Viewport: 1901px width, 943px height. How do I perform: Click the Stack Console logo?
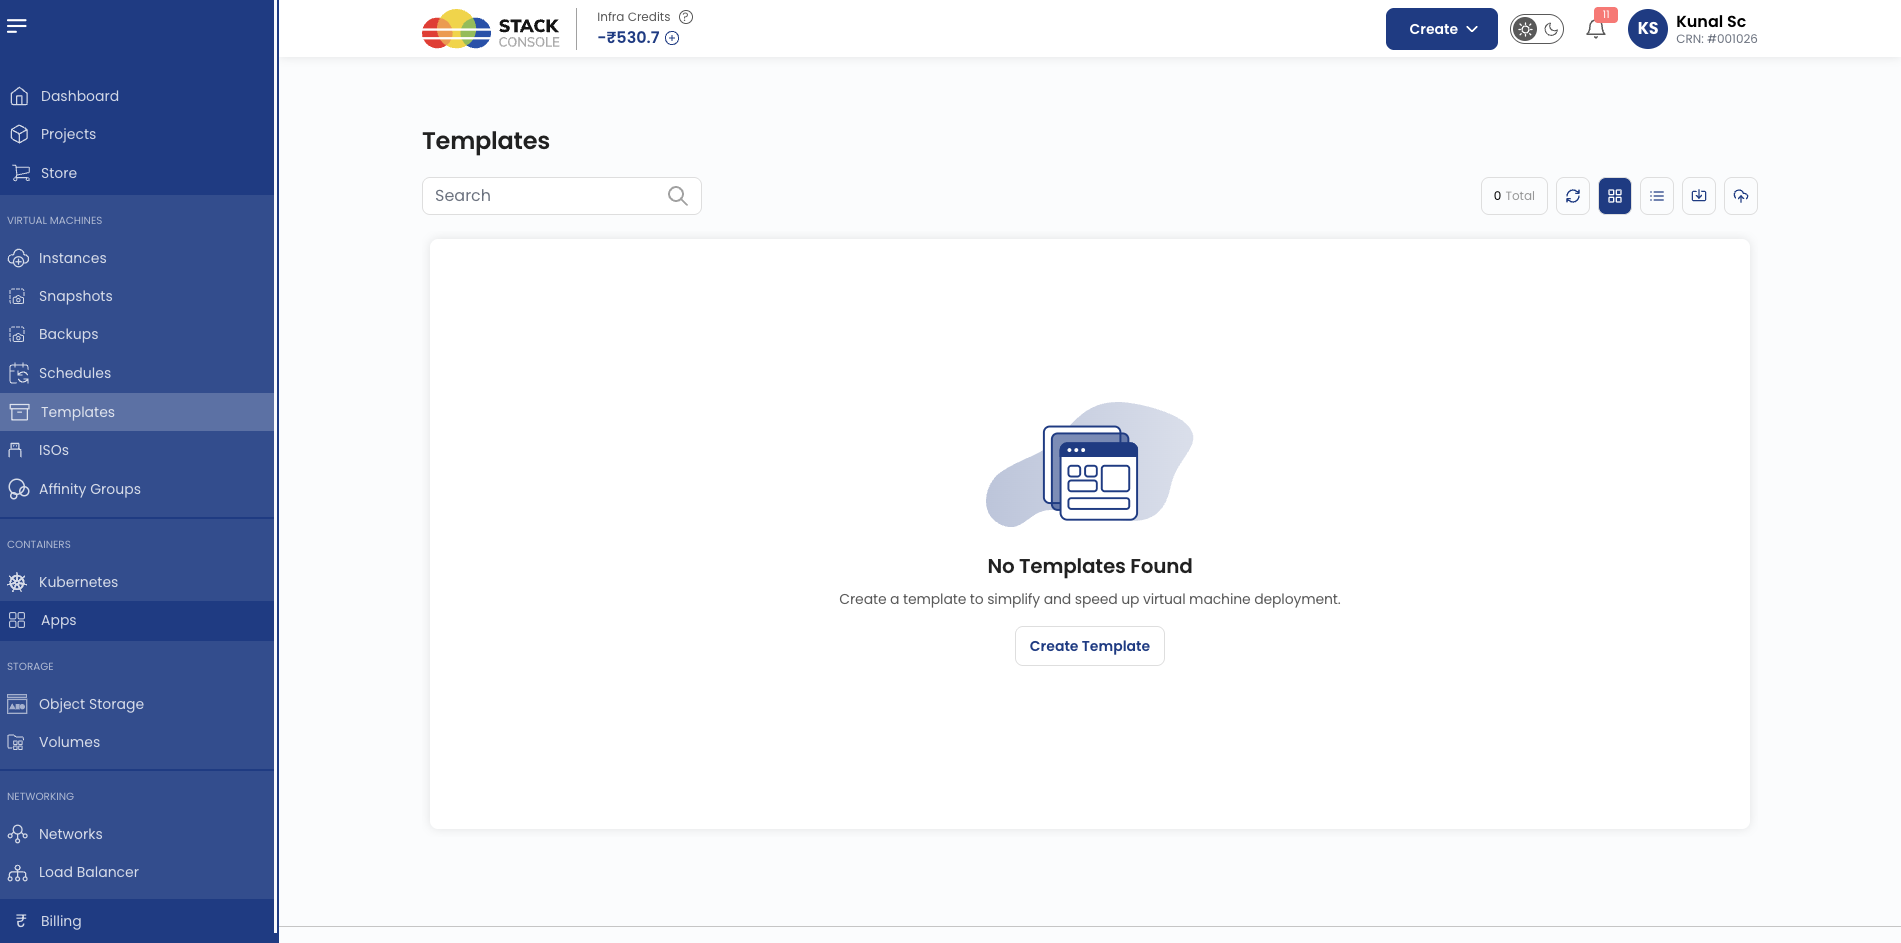pyautogui.click(x=490, y=29)
